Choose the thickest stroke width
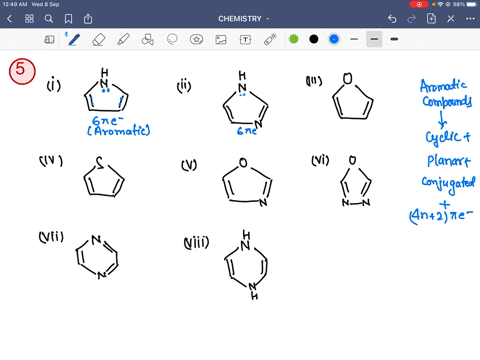Screen dimensions: 480x360 [394, 39]
